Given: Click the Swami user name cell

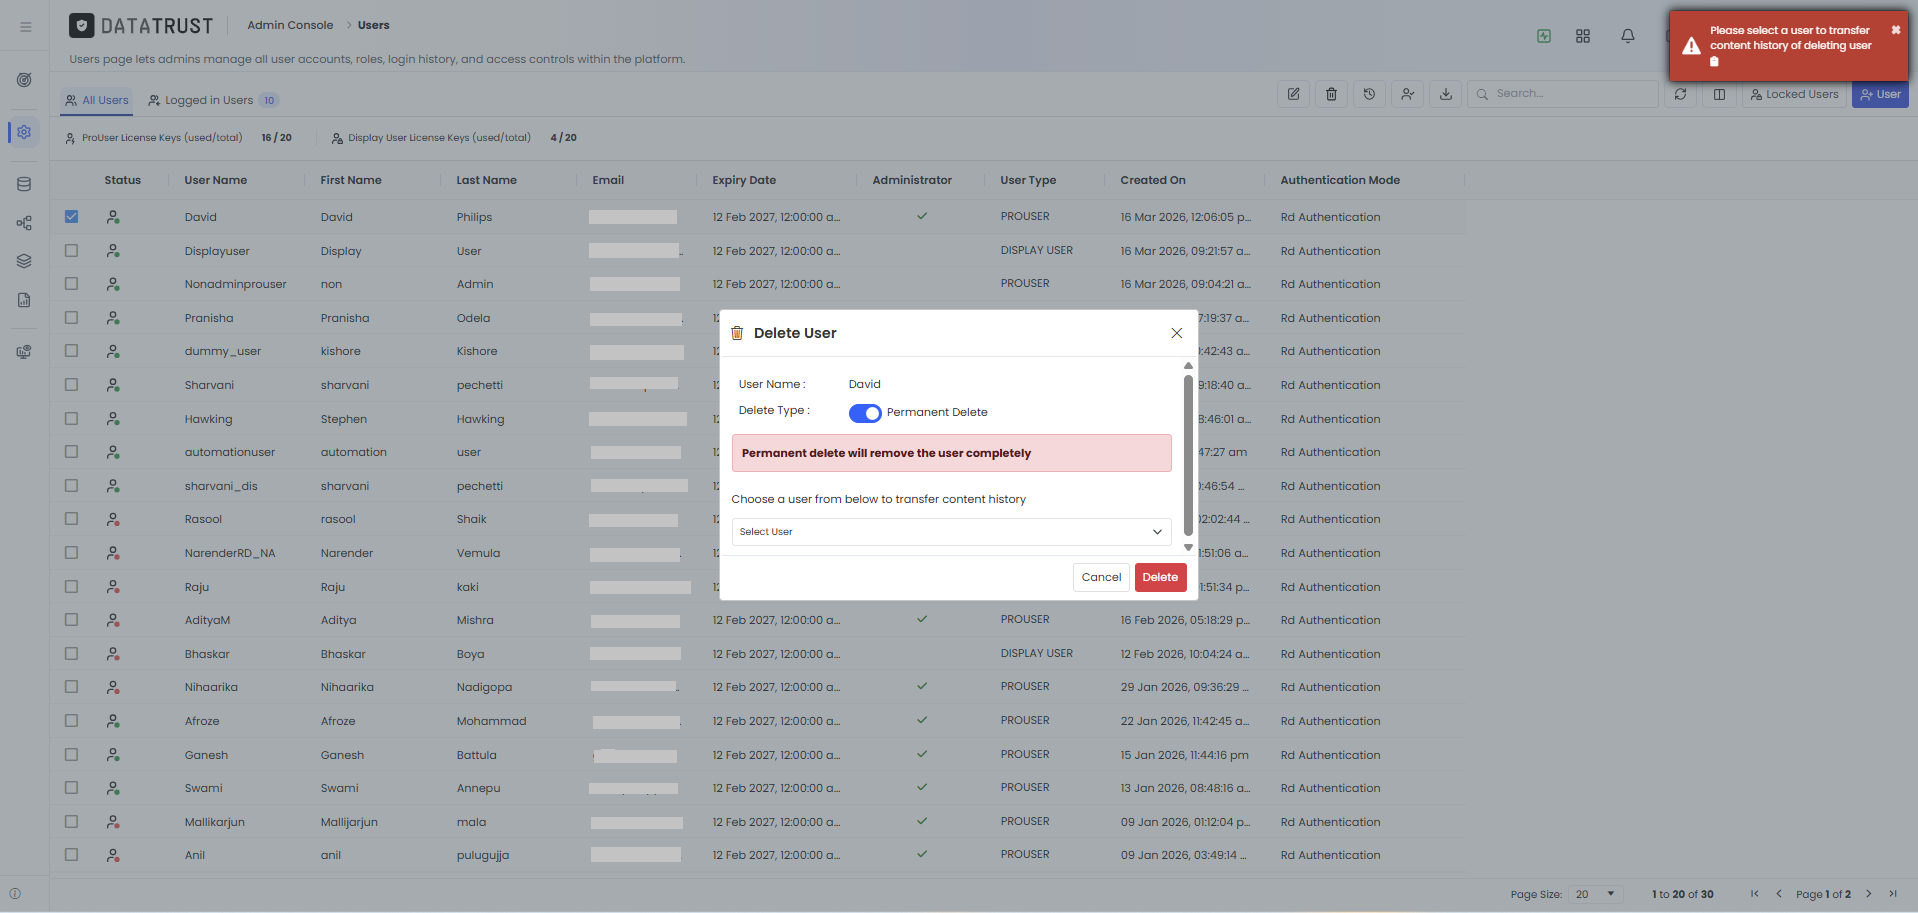Looking at the screenshot, I should coord(203,788).
